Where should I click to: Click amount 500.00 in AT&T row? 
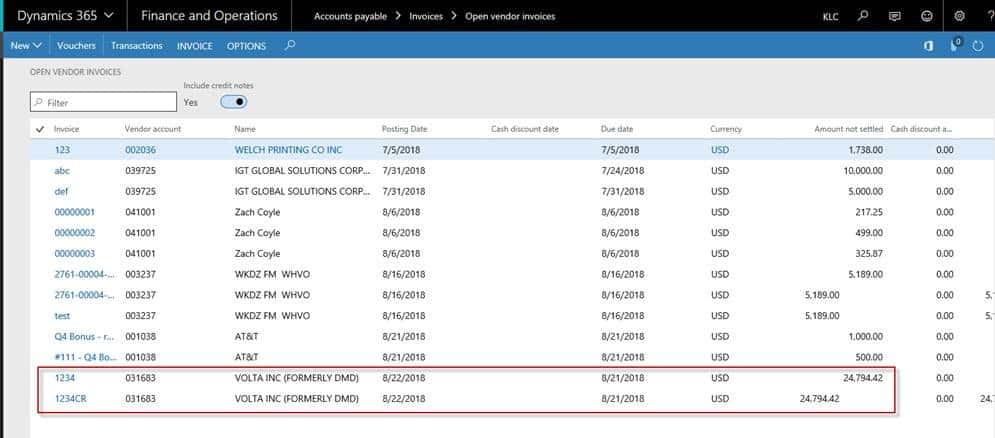click(870, 357)
